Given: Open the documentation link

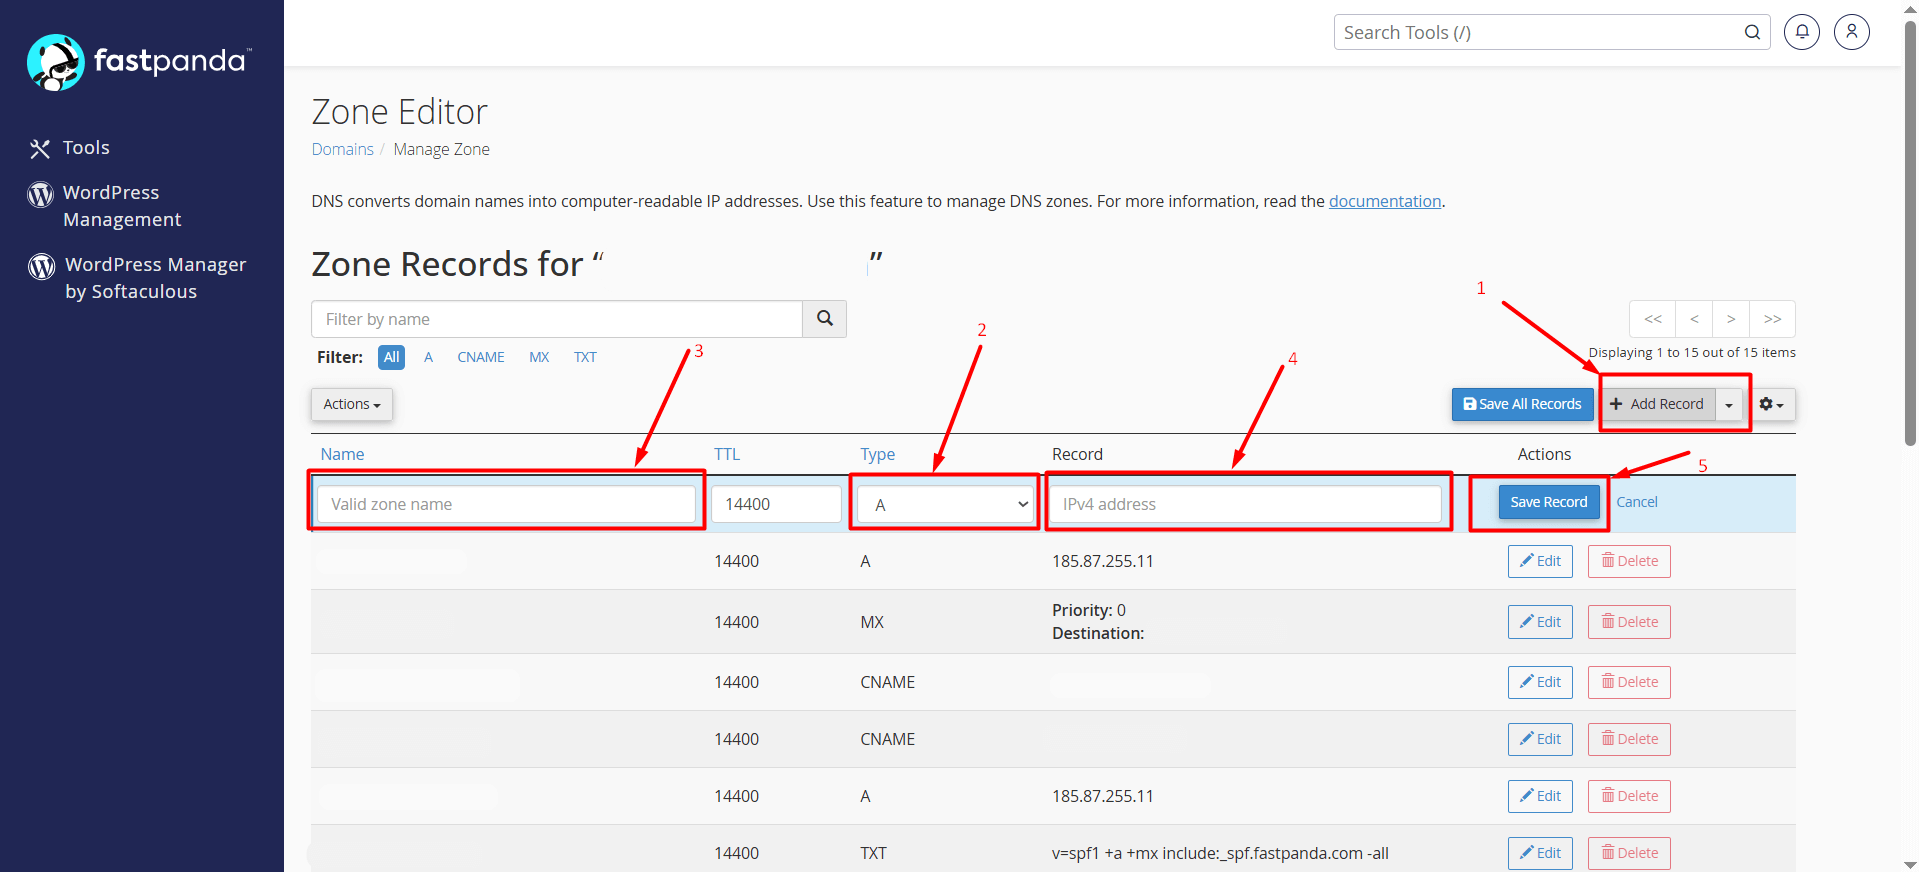Looking at the screenshot, I should pyautogui.click(x=1385, y=201).
